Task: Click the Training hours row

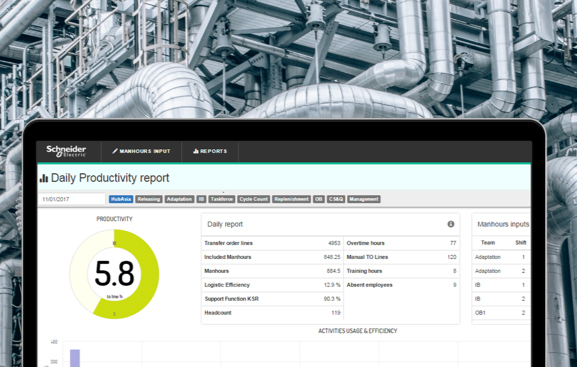Action: tap(401, 271)
